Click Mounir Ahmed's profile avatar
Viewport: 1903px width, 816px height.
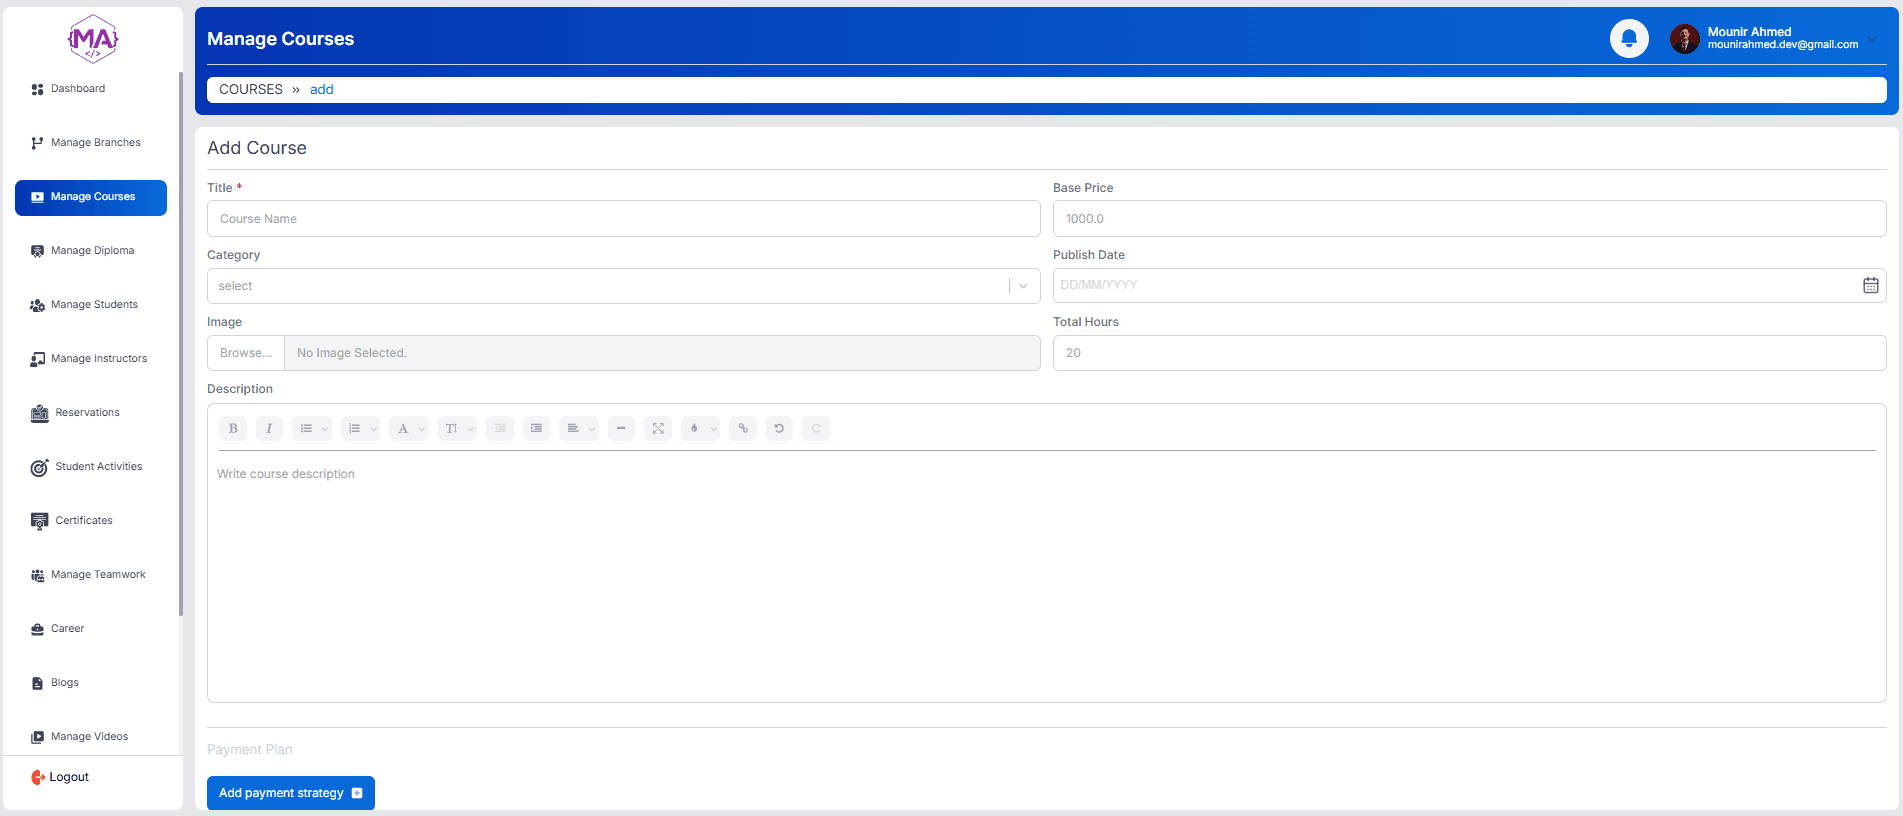tap(1684, 39)
